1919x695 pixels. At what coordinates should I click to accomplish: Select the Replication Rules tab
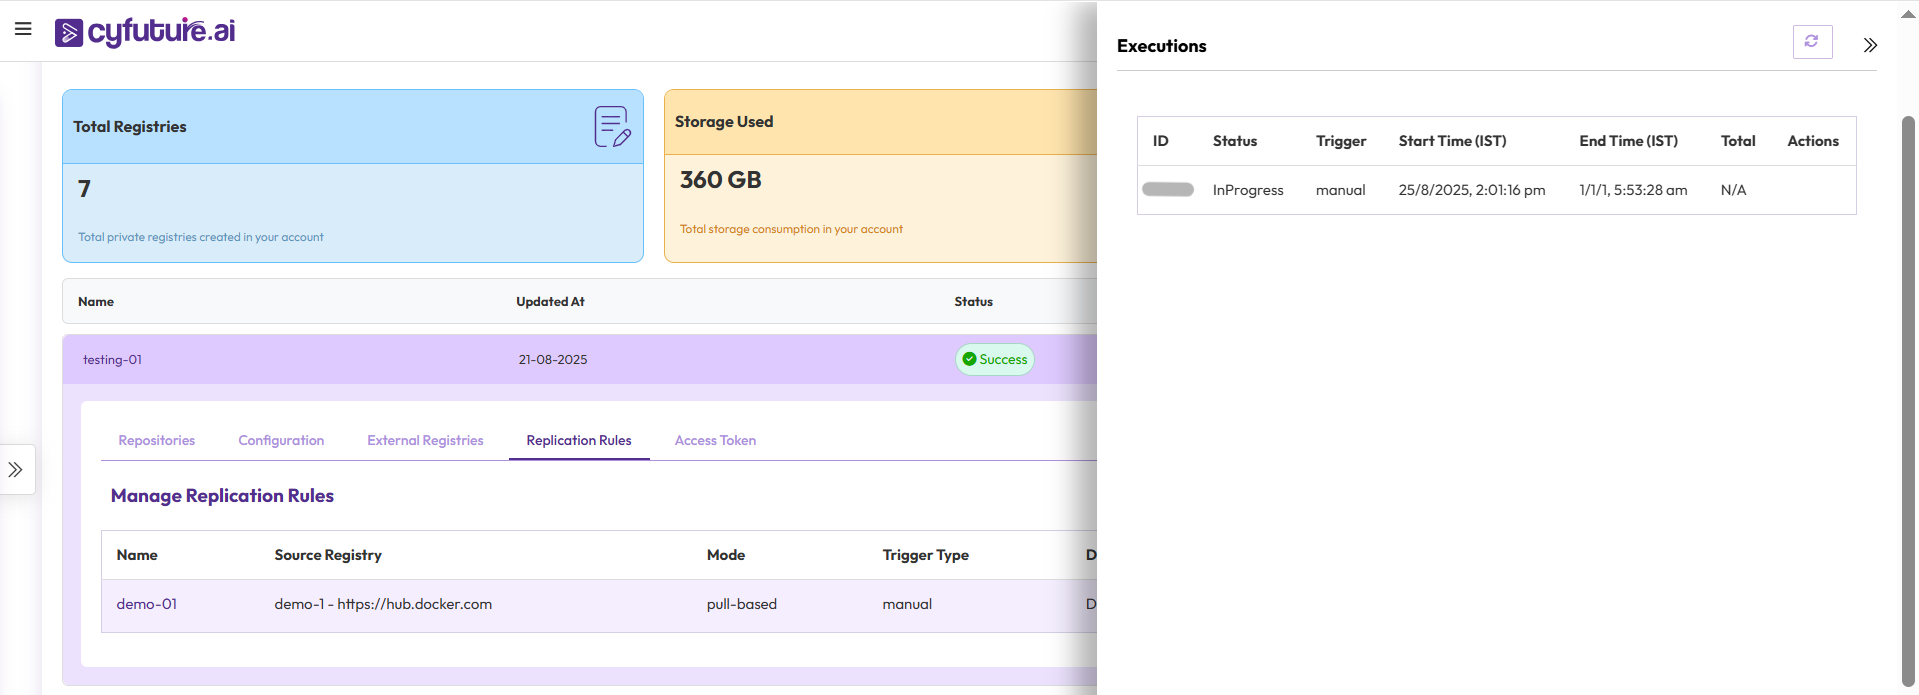pyautogui.click(x=579, y=441)
